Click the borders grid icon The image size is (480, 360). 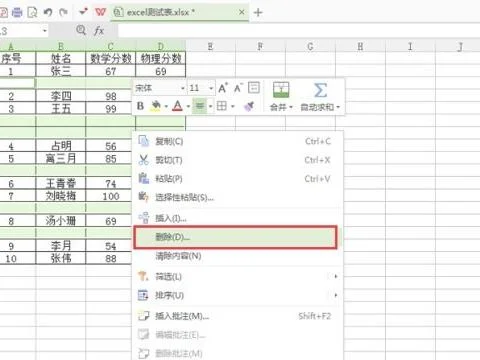(x=222, y=106)
